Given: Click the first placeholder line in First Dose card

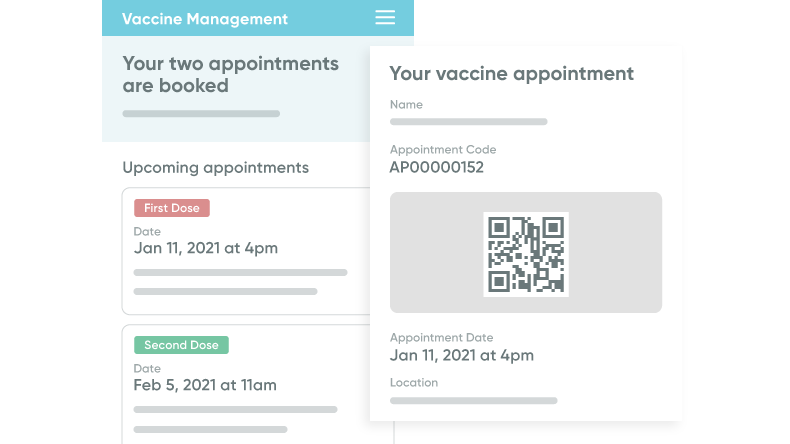Looking at the screenshot, I should click(240, 272).
